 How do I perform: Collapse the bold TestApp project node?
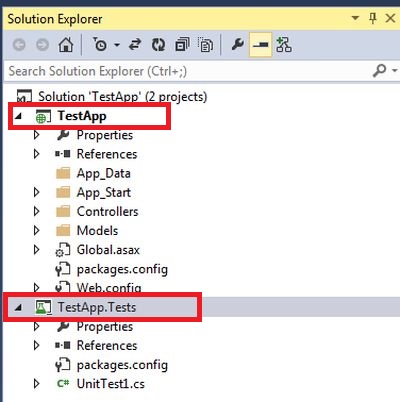click(x=18, y=116)
